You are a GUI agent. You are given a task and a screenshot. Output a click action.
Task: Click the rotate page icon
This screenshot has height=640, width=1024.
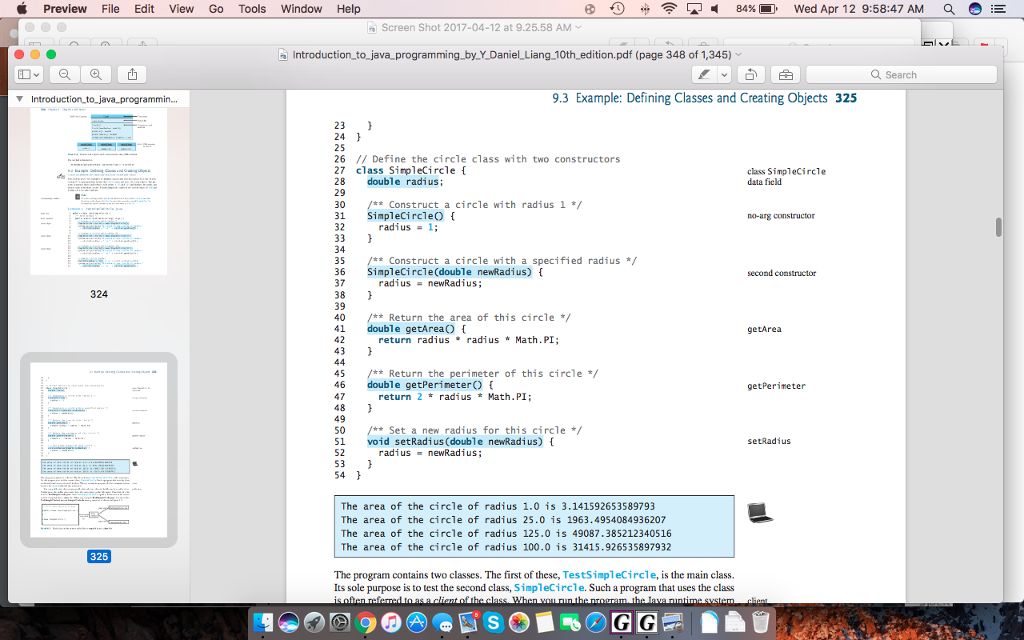pyautogui.click(x=751, y=74)
